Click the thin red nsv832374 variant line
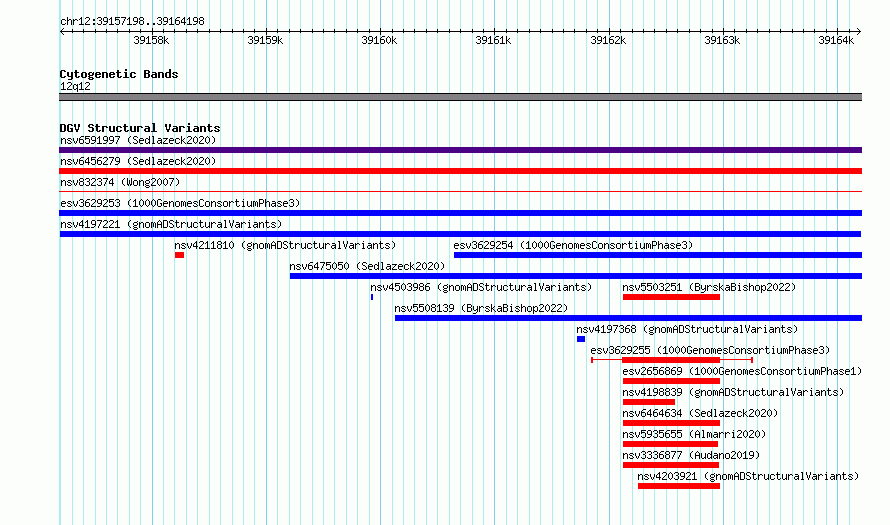The image size is (890, 525). (x=460, y=192)
